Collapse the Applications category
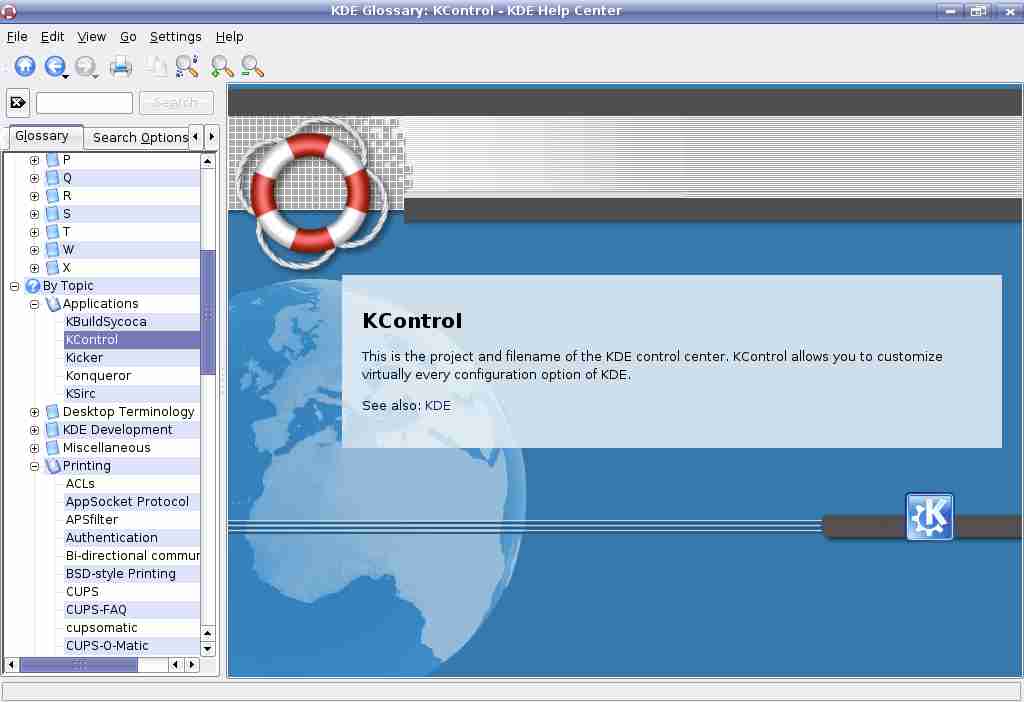The image size is (1024, 702). [34, 304]
